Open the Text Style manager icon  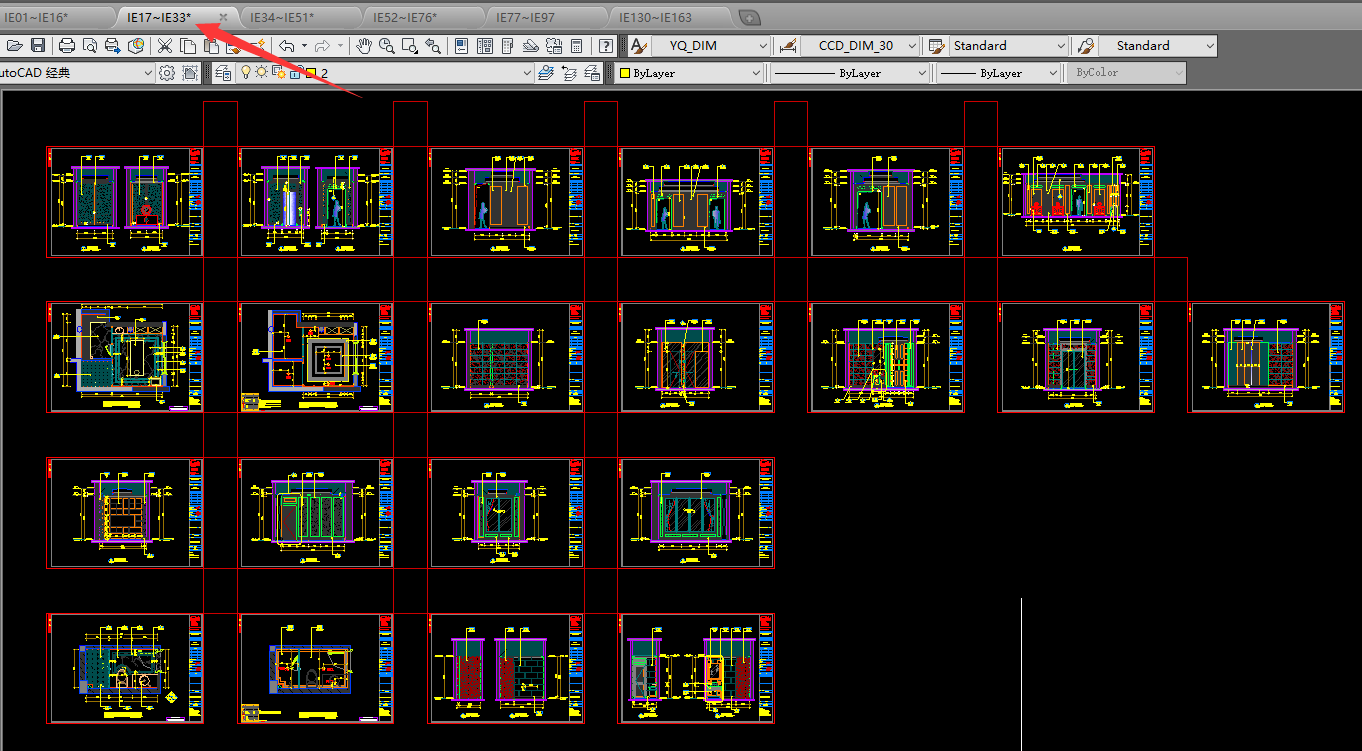tap(639, 46)
